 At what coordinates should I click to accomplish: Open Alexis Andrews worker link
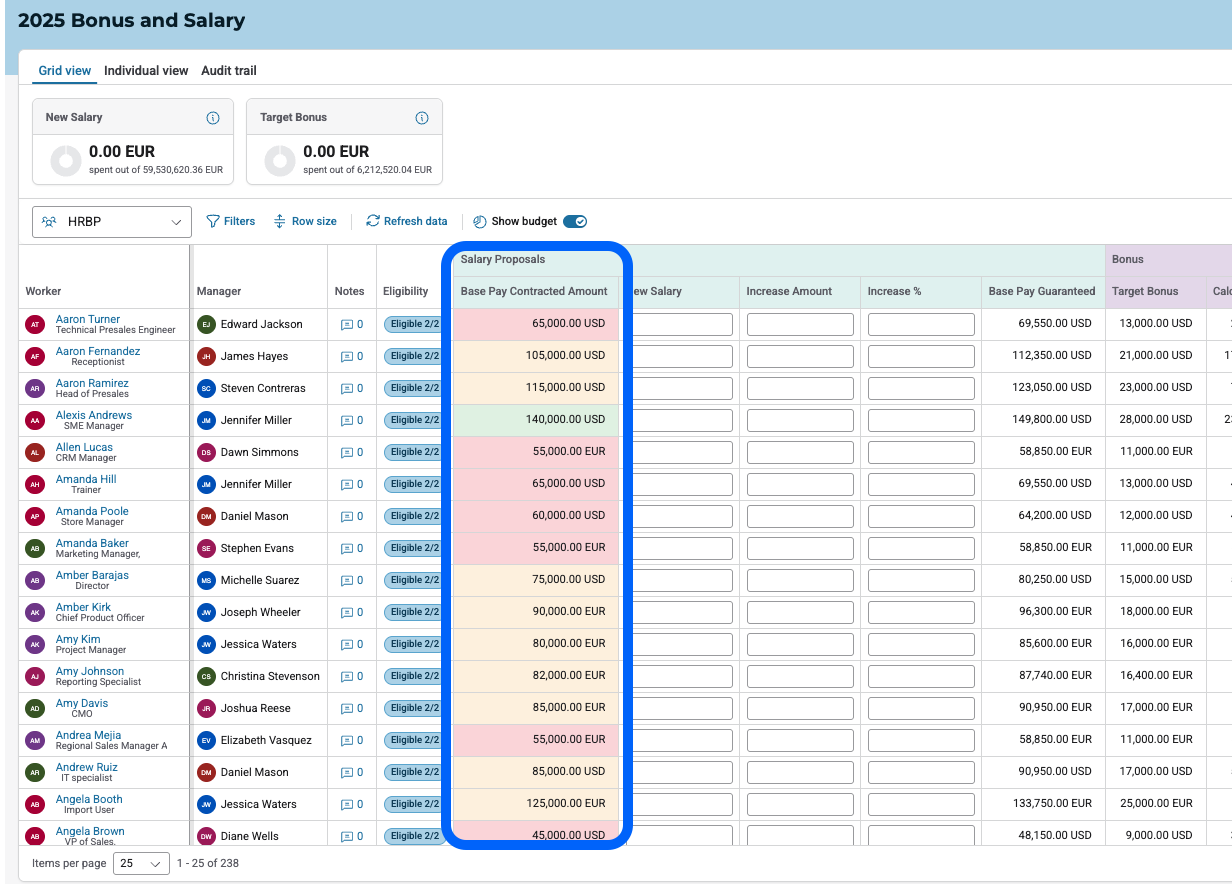[x=94, y=415]
